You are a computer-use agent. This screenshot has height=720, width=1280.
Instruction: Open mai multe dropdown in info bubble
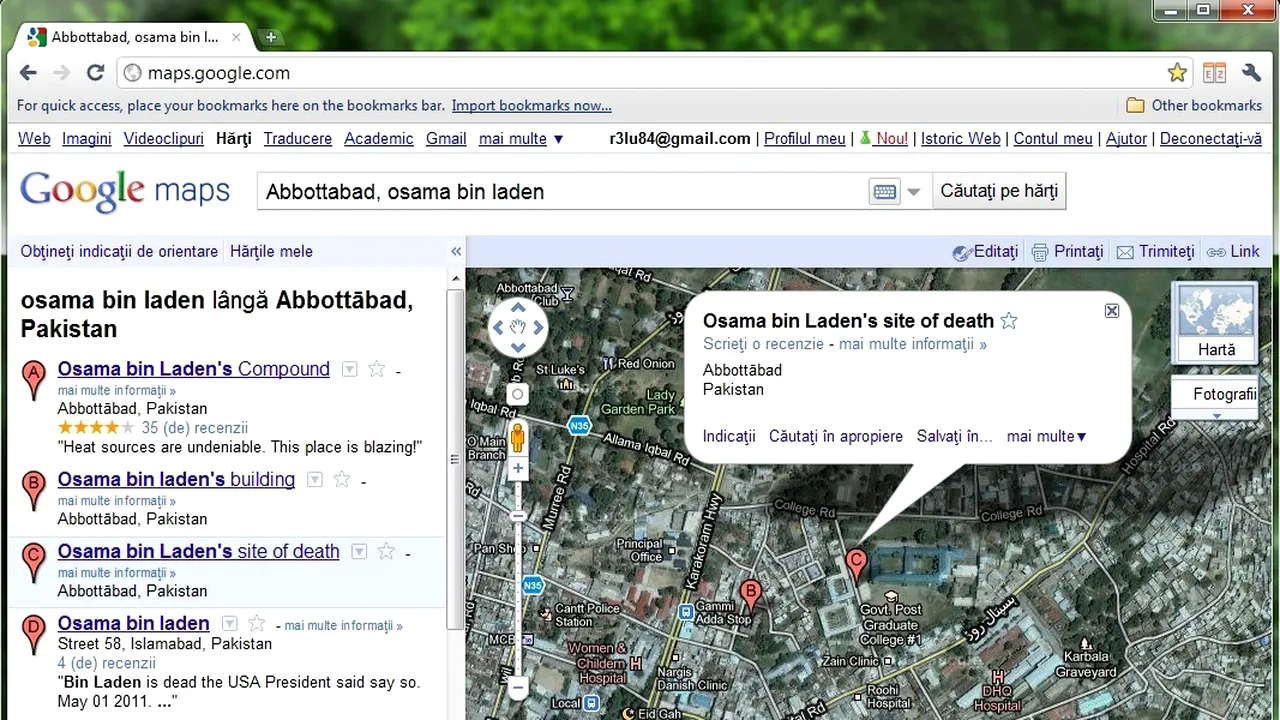(1047, 436)
